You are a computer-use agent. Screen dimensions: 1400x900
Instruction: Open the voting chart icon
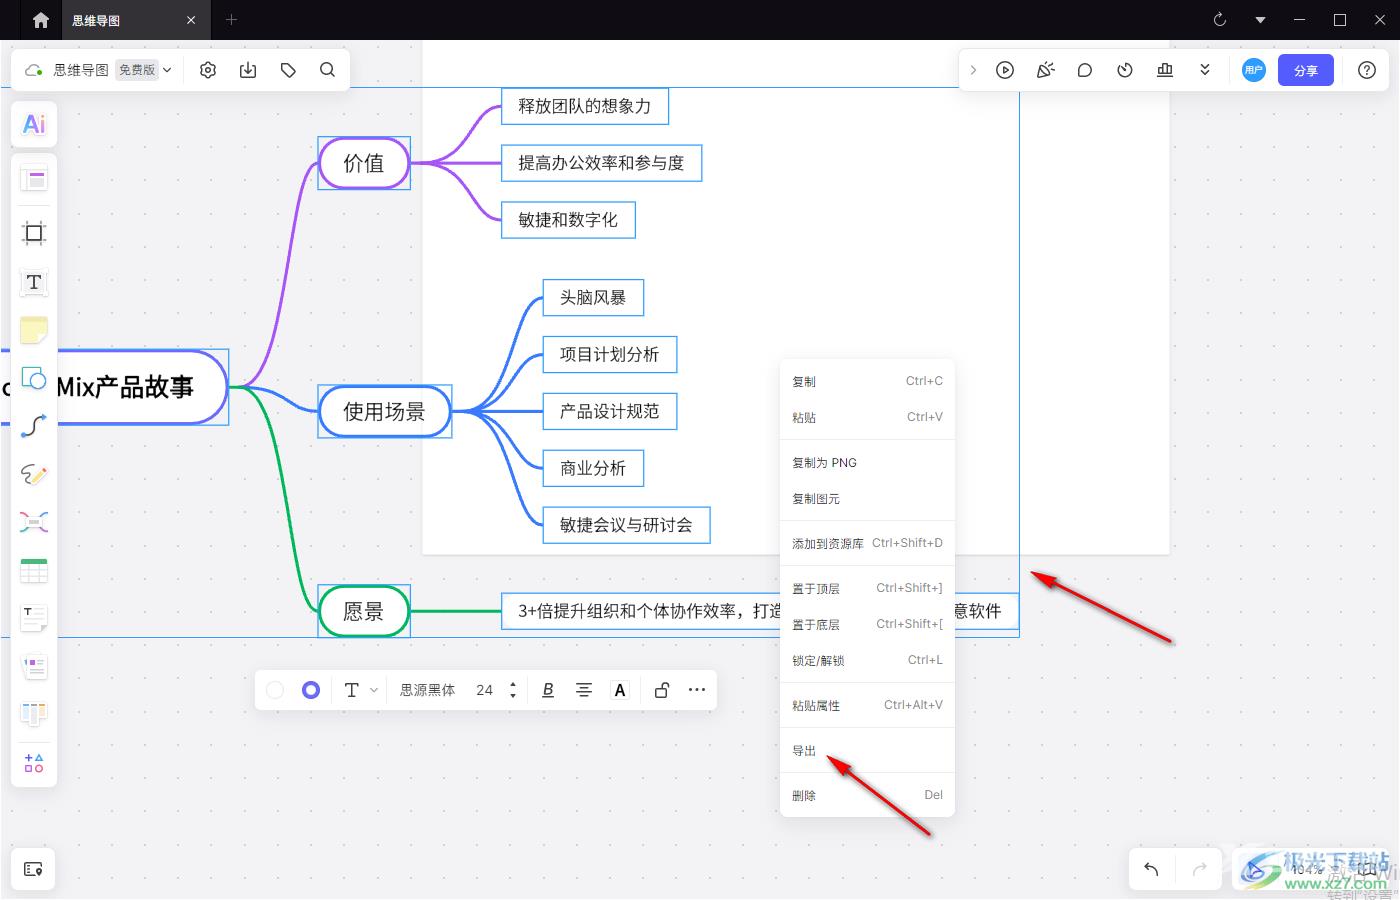pos(1165,70)
